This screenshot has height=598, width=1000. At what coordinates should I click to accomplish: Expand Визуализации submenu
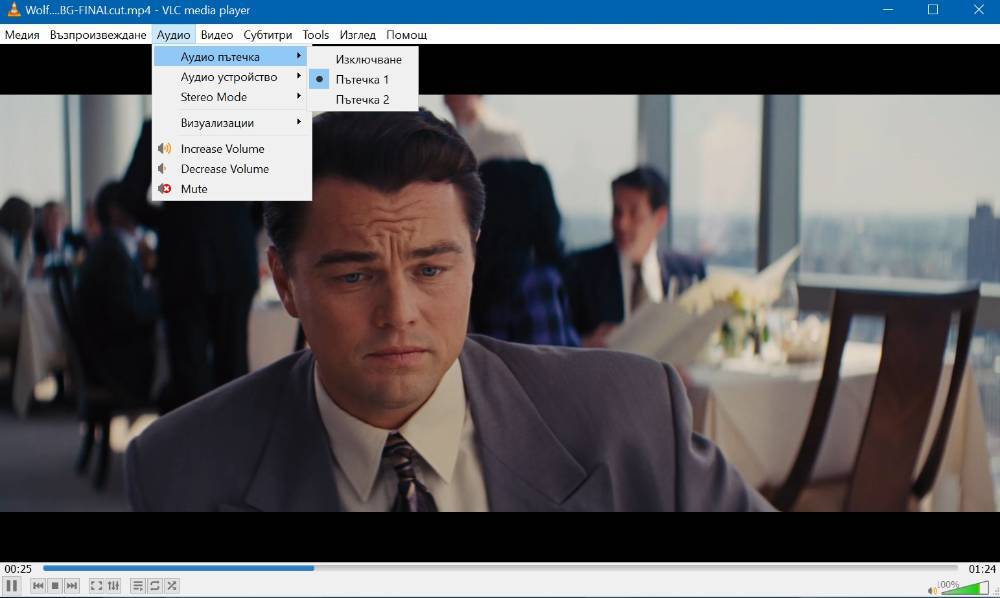pyautogui.click(x=232, y=122)
